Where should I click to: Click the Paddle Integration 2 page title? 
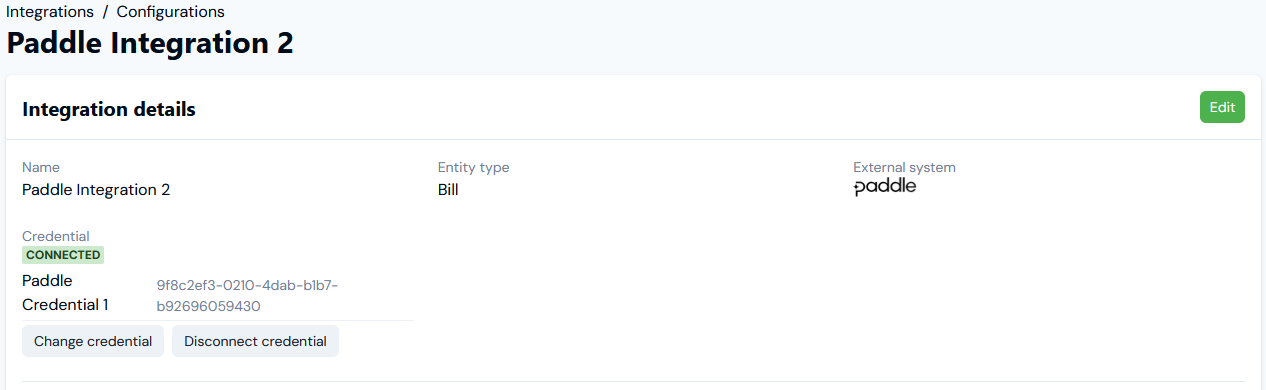[150, 44]
